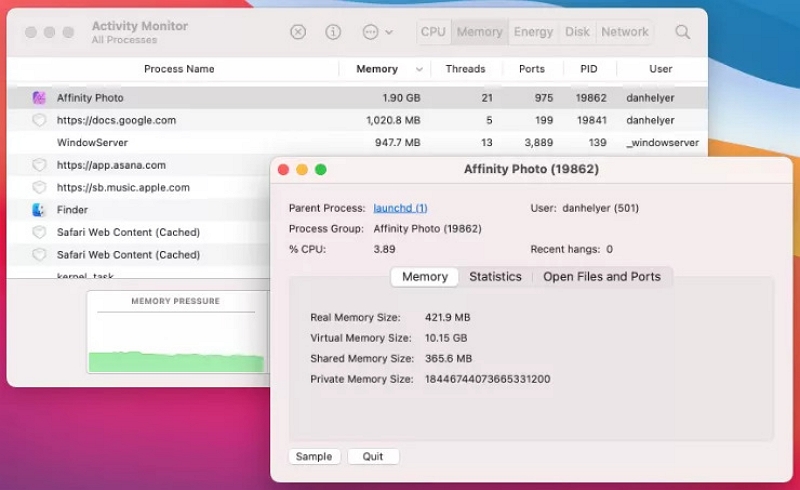Screen dimensions: 800x490
Task: Click the Real Memory Size 421.9 MB value
Action: coord(447,317)
